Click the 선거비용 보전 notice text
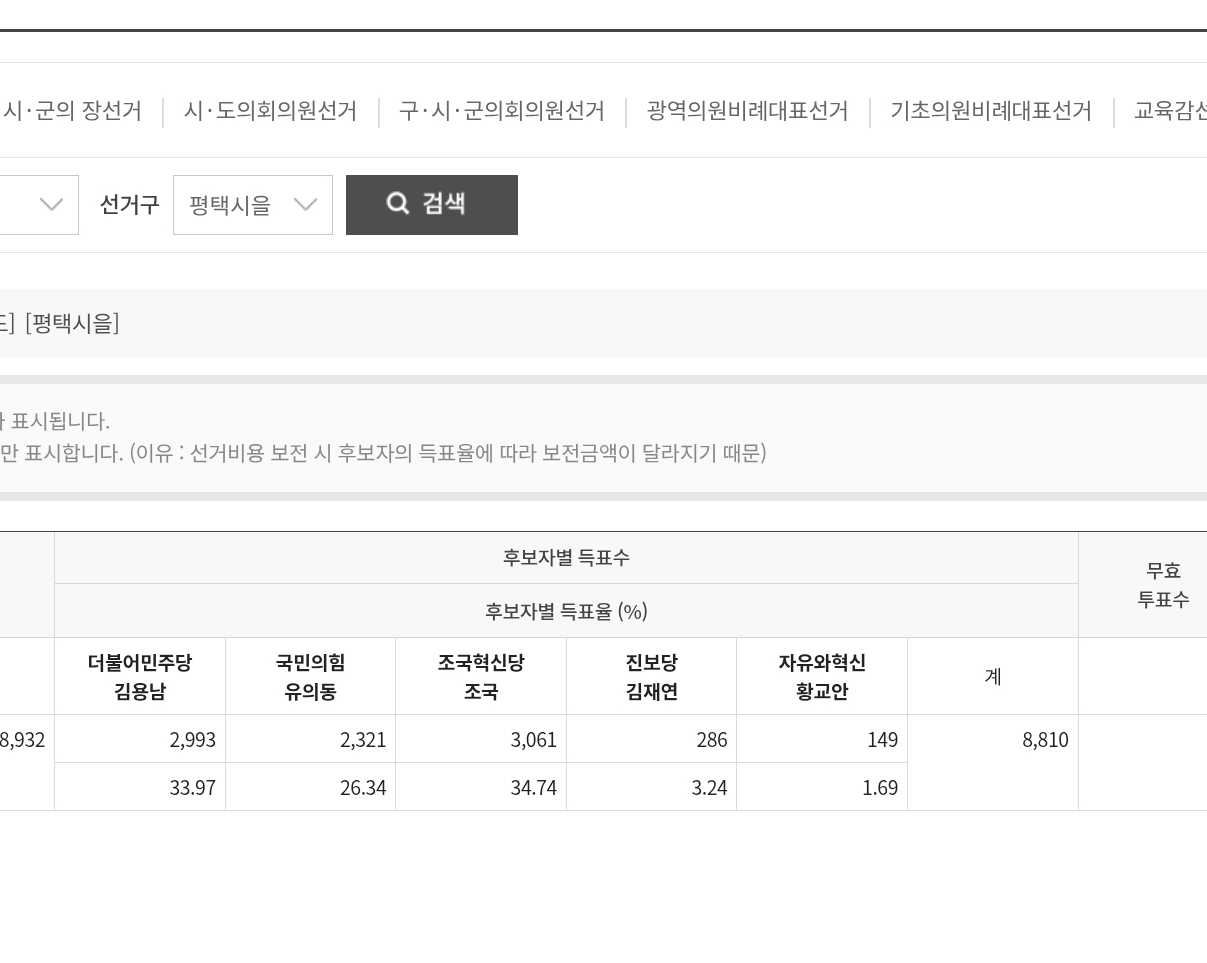The height and width of the screenshot is (963, 1207). pyautogui.click(x=383, y=453)
